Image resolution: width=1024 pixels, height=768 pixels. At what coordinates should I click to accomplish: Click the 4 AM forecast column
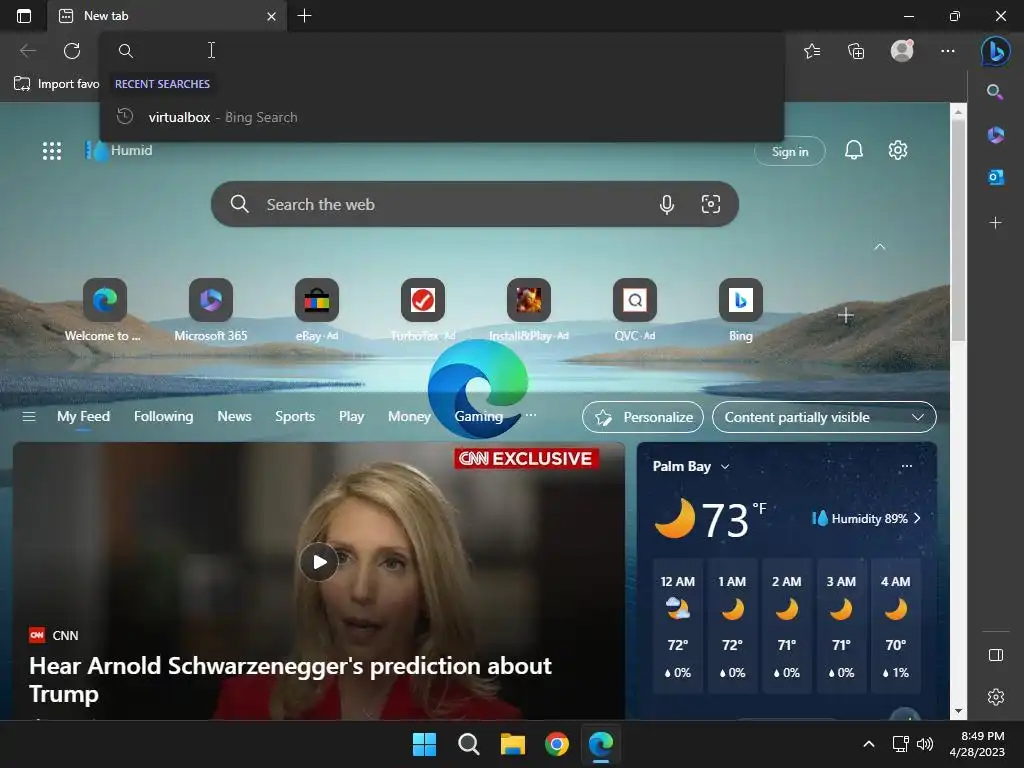click(895, 626)
